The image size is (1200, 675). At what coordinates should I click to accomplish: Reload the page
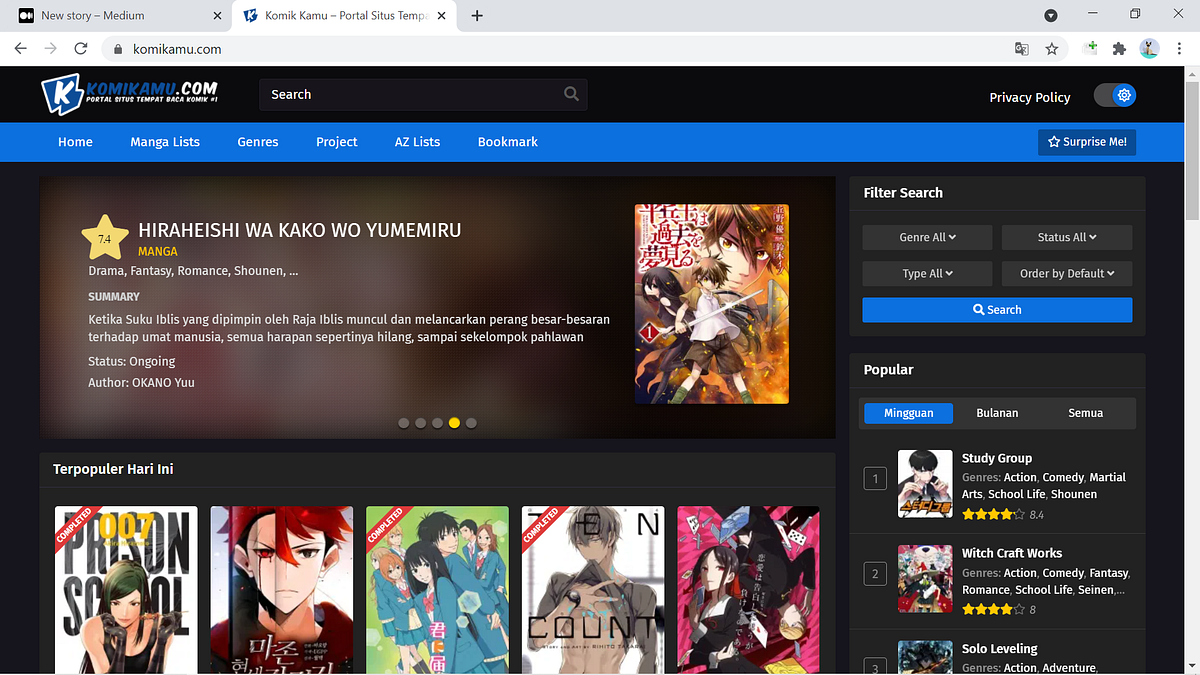81,48
